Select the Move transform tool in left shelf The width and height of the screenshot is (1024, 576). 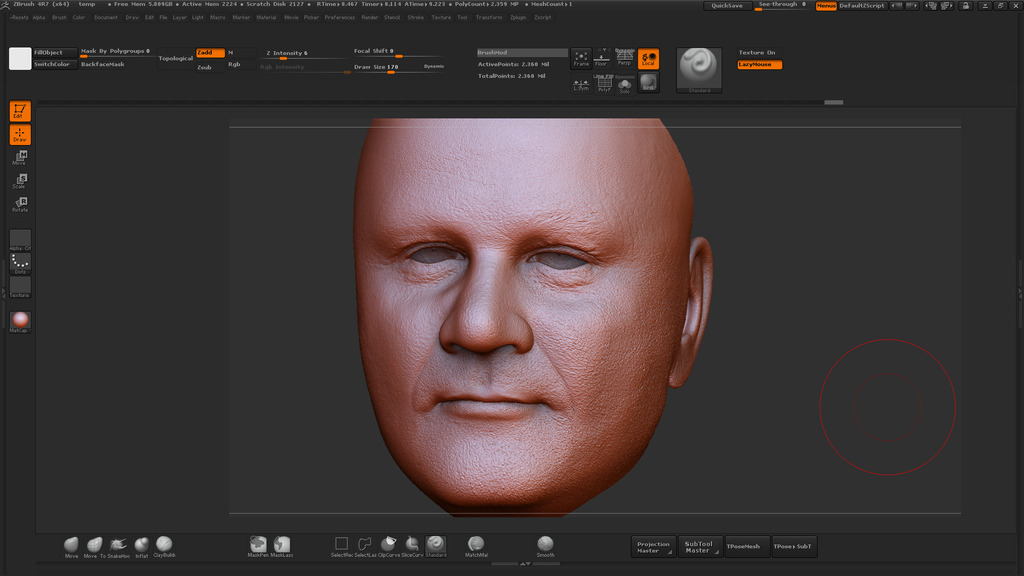[x=20, y=157]
